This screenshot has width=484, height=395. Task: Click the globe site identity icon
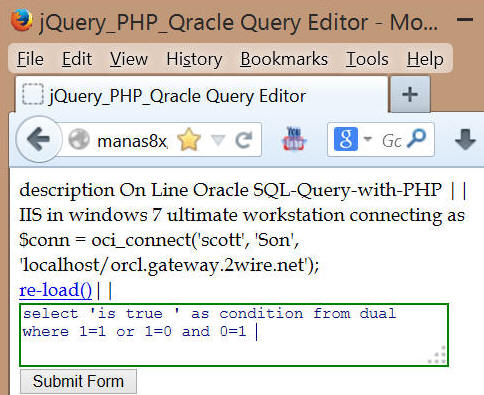pos(79,139)
